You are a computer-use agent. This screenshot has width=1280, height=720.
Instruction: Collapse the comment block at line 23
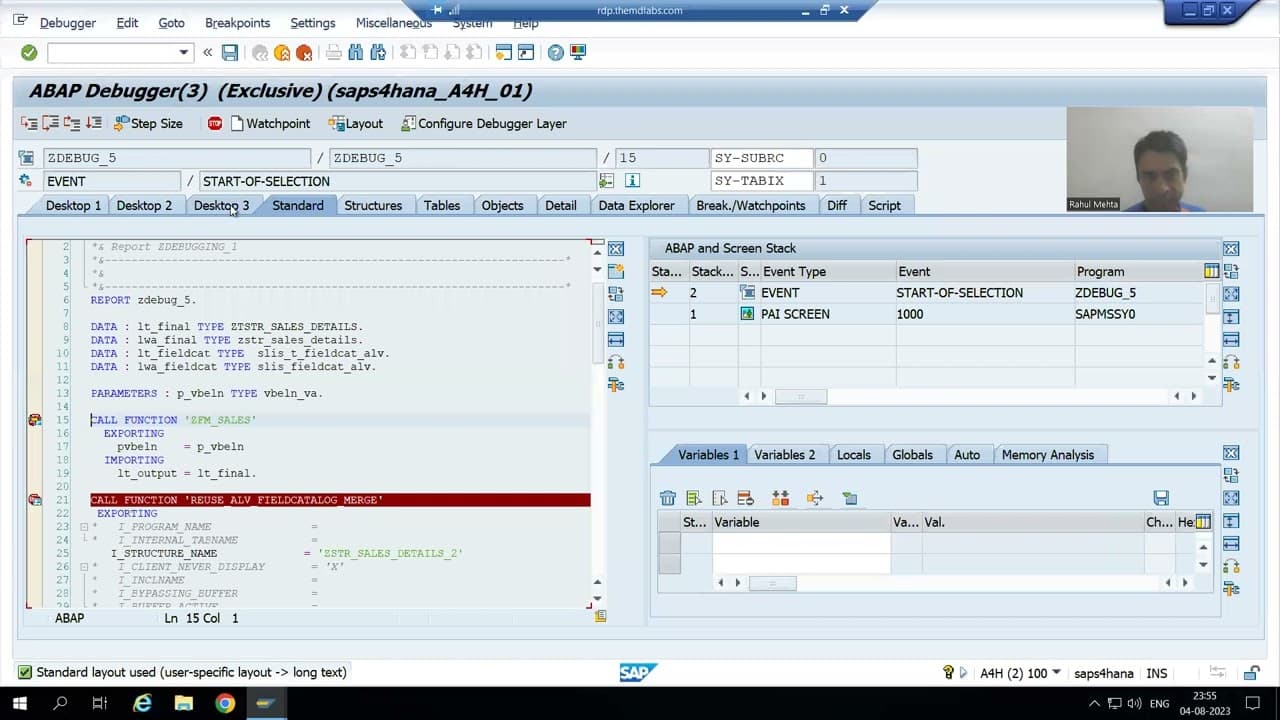tap(85, 527)
